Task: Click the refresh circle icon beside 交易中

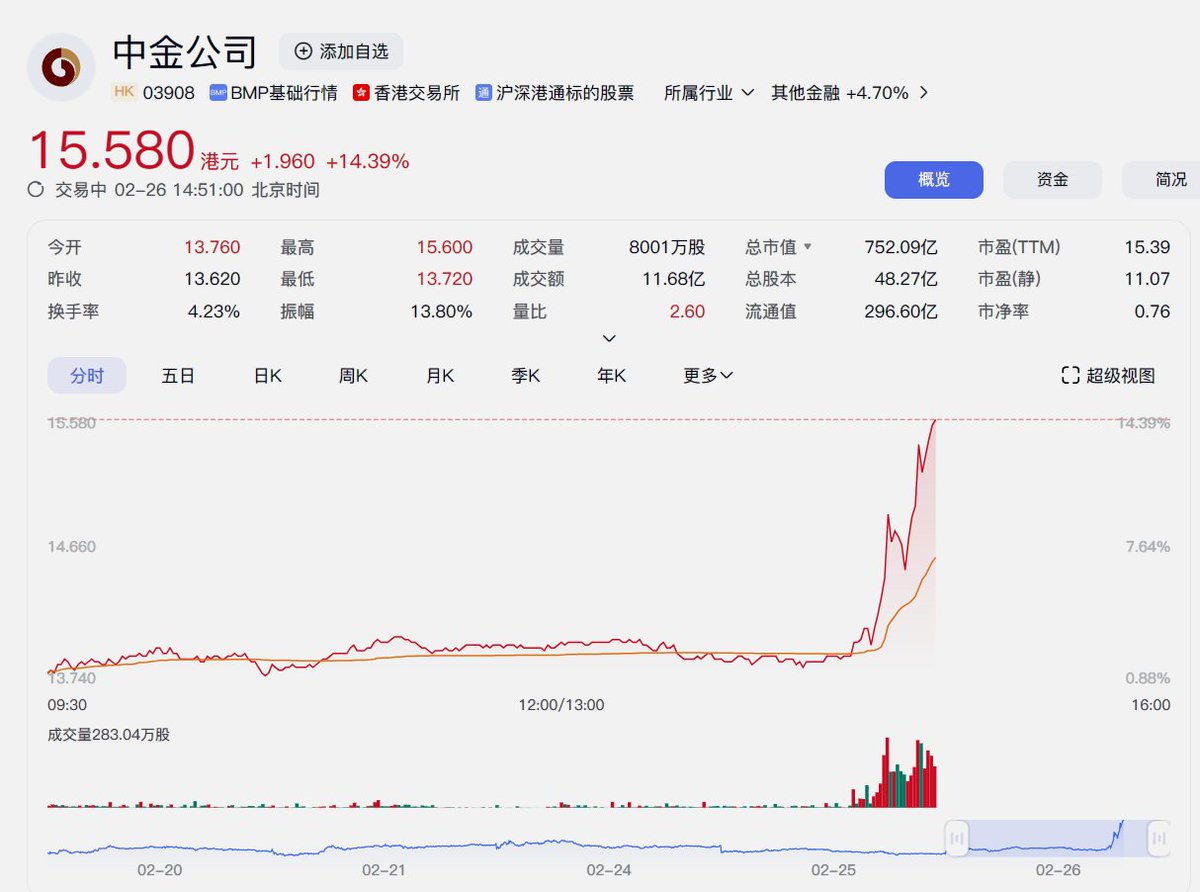Action: (x=36, y=190)
